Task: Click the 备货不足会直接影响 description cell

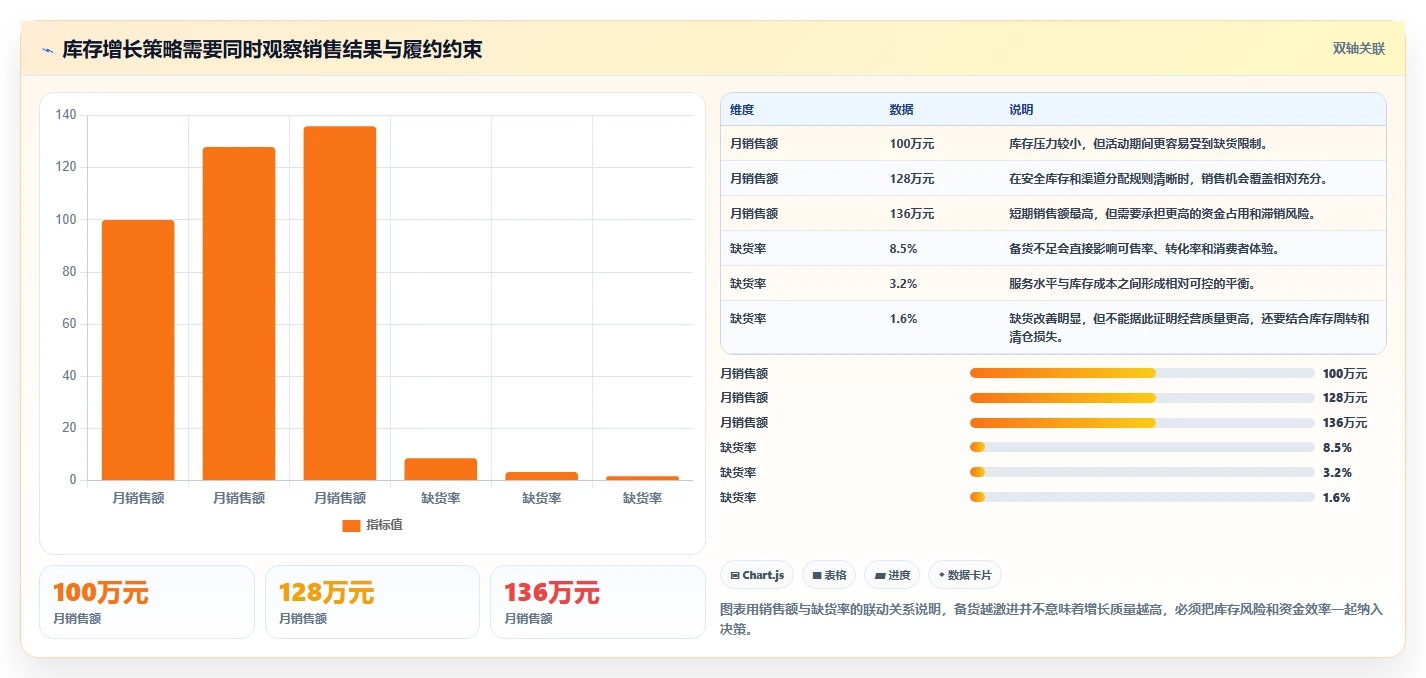Action: 1144,248
